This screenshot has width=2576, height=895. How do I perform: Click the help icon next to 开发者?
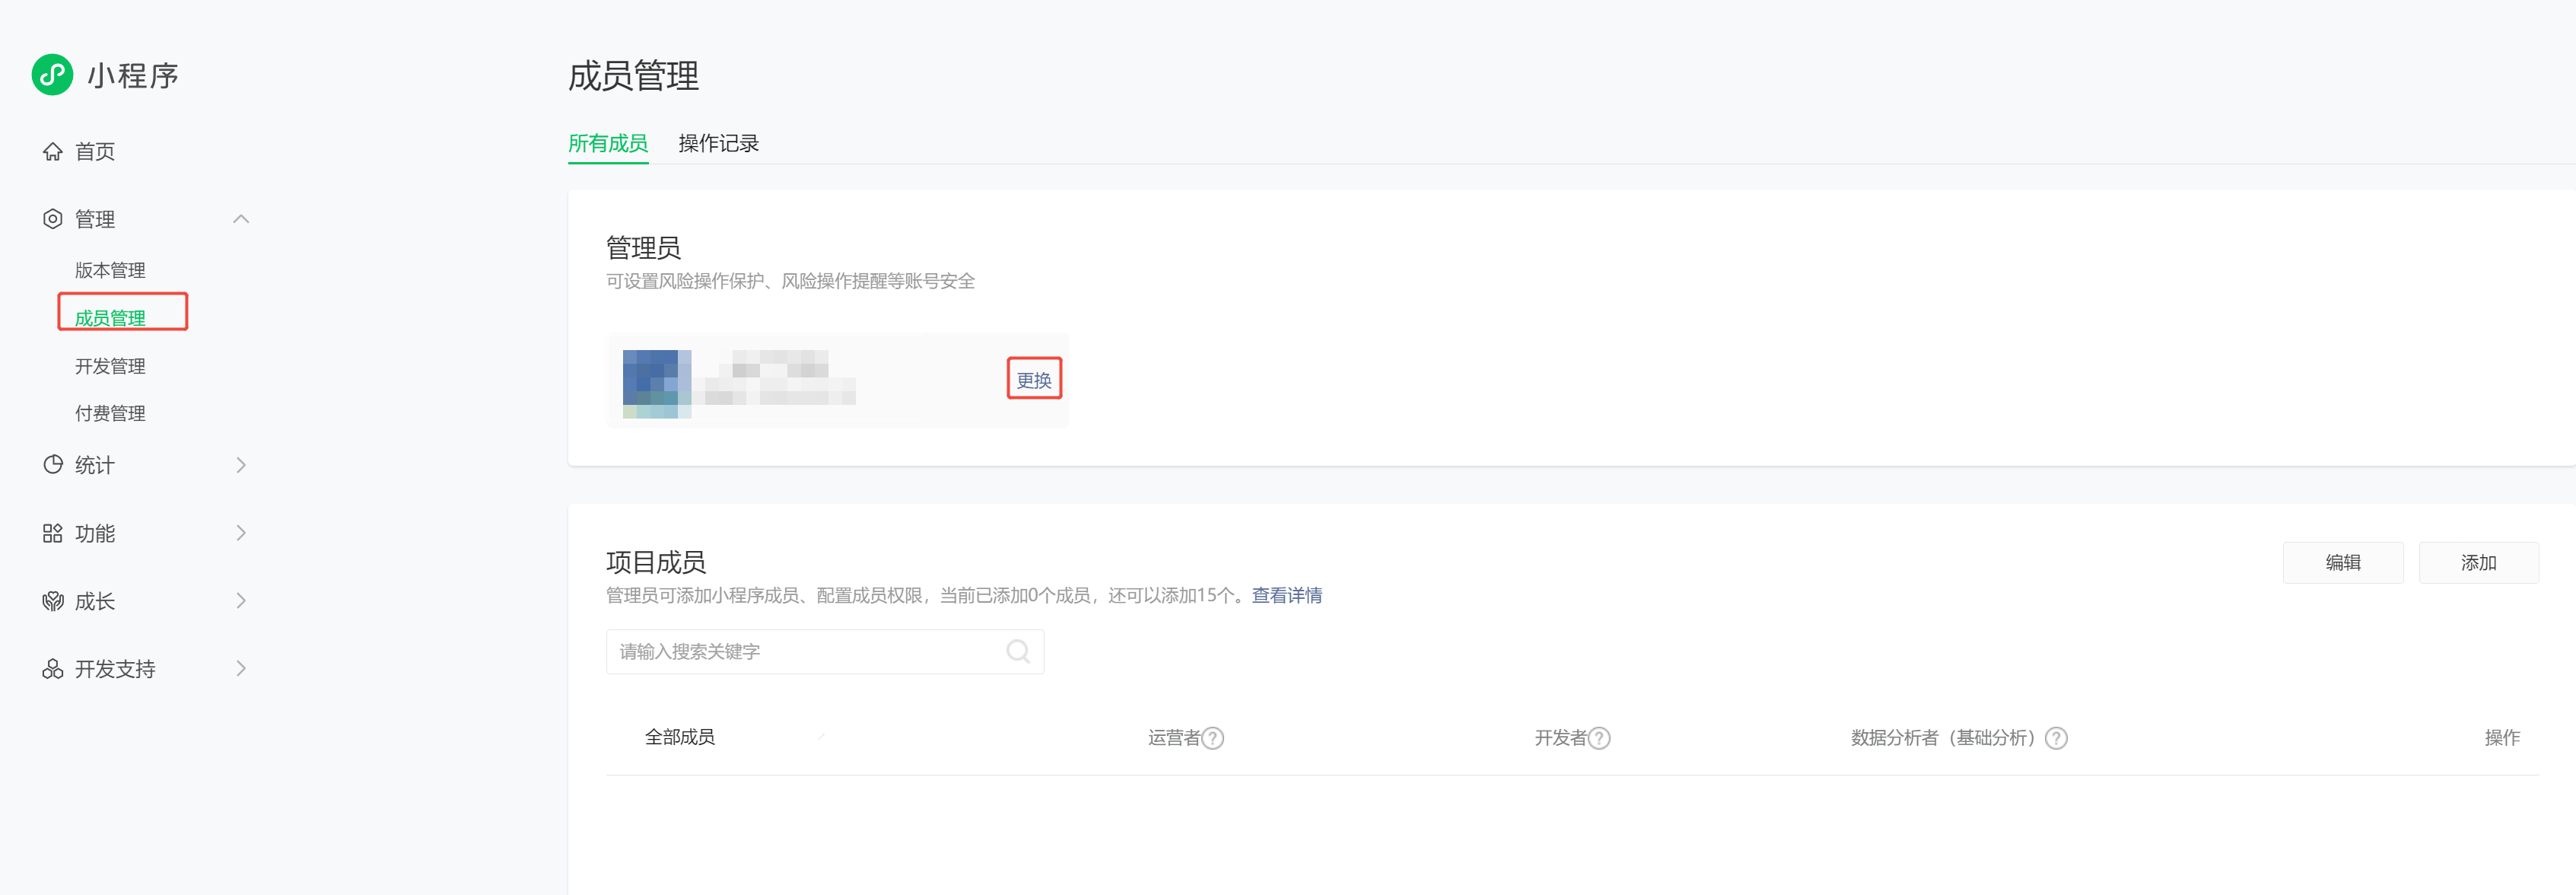point(1599,738)
